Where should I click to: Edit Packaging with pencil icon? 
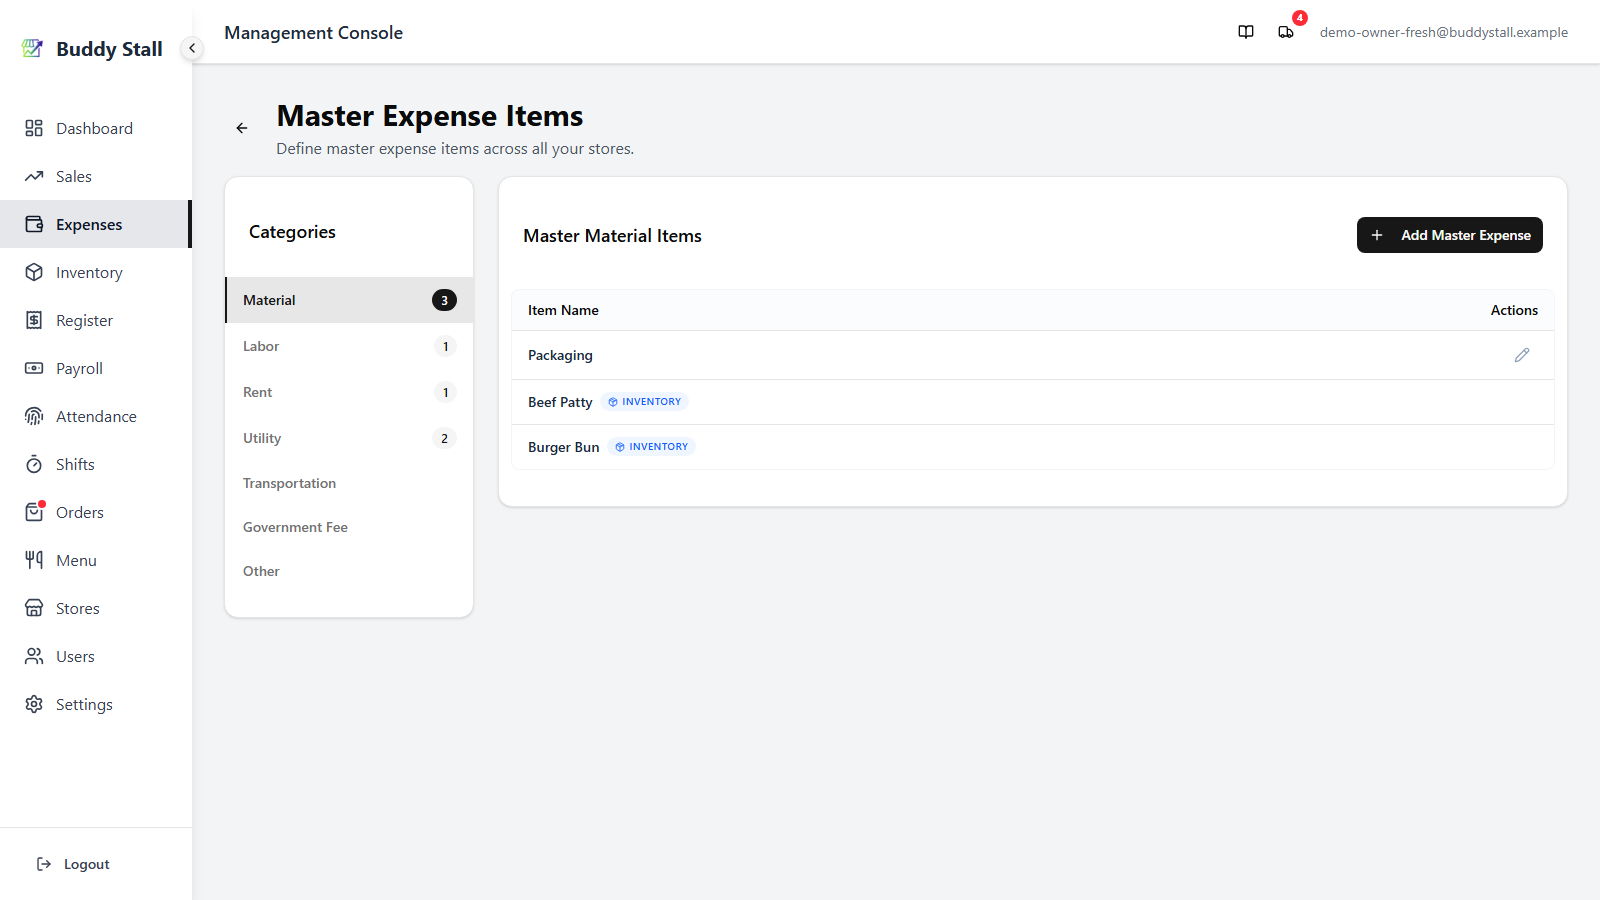(1522, 355)
